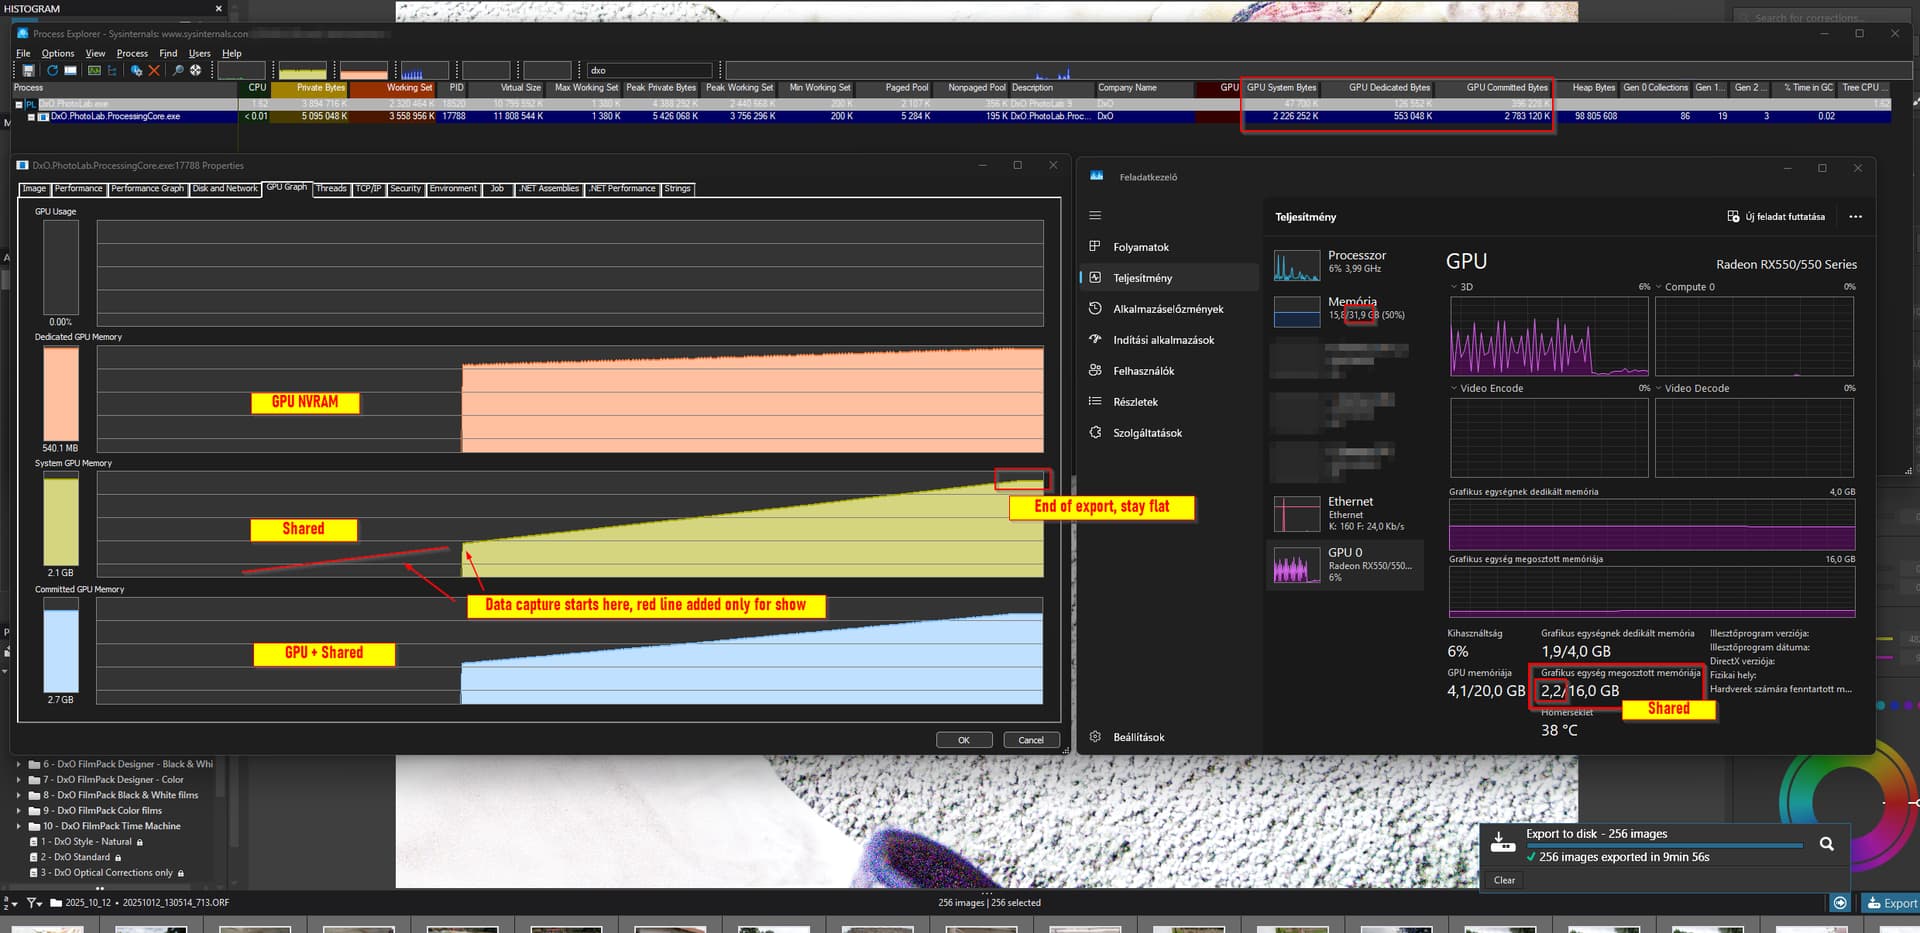
Task: Open Beállítások settings in Task Manager
Action: pyautogui.click(x=1138, y=737)
